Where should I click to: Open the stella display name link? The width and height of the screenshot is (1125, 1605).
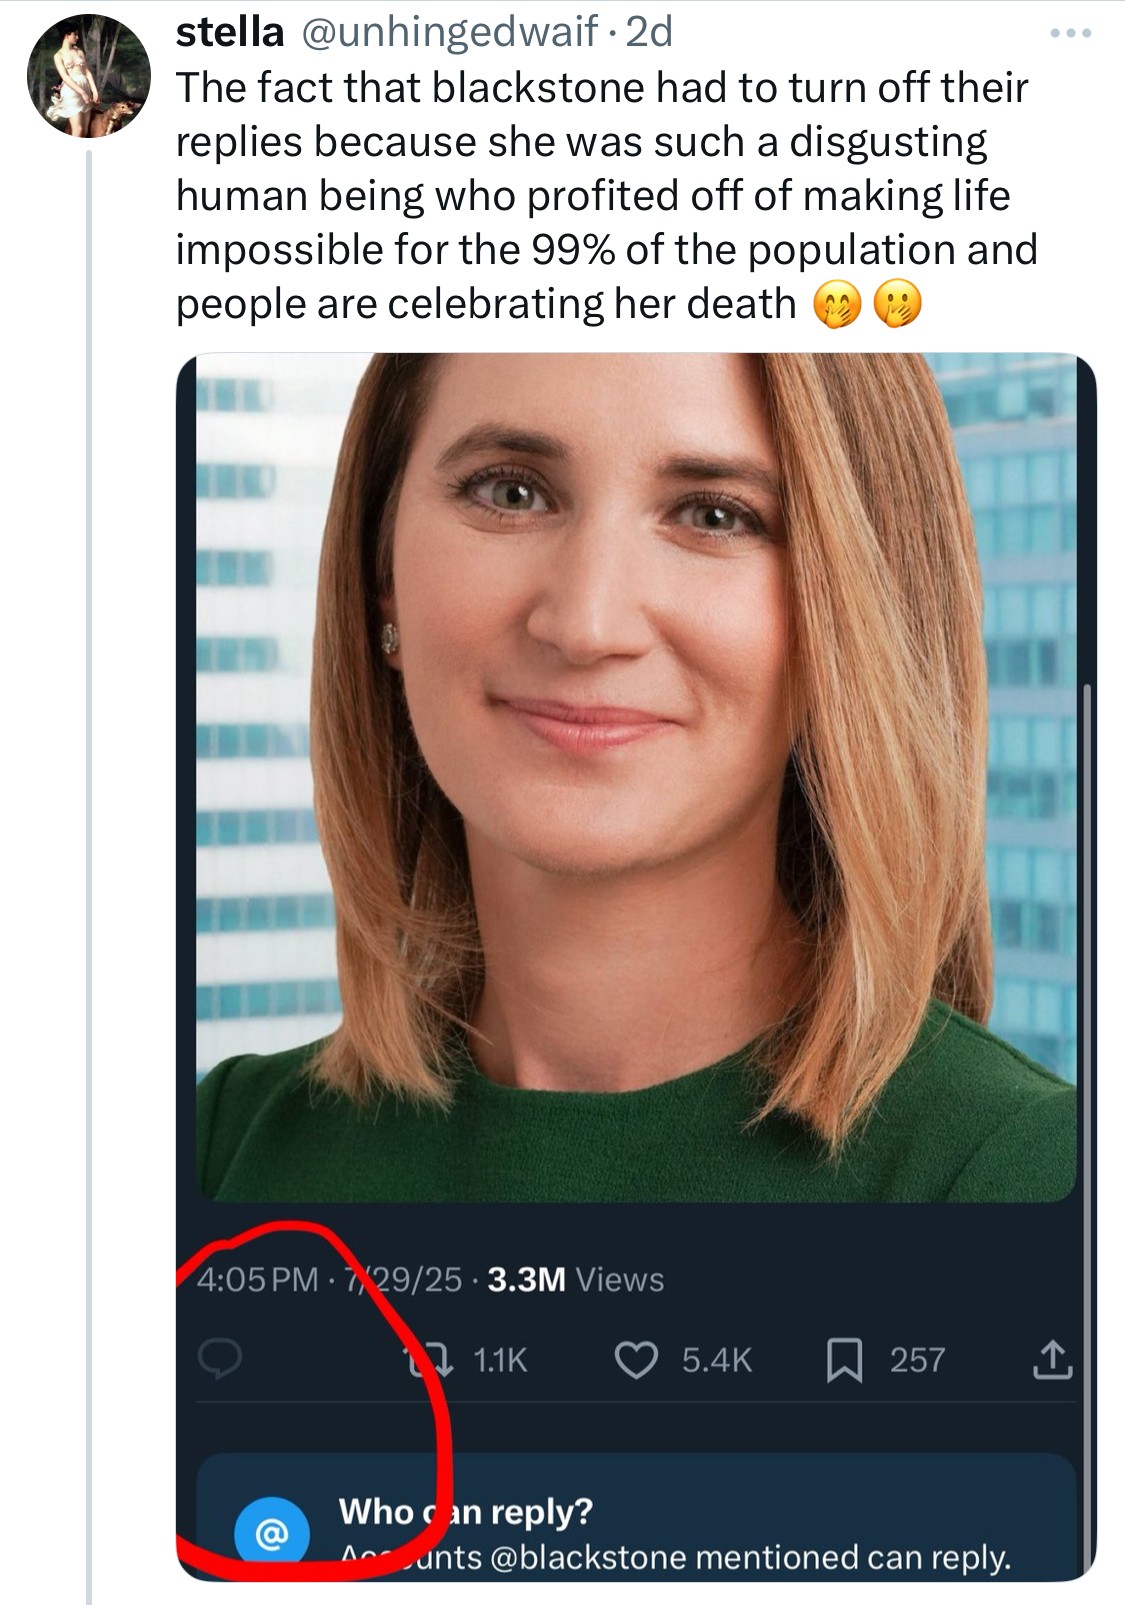230,32
